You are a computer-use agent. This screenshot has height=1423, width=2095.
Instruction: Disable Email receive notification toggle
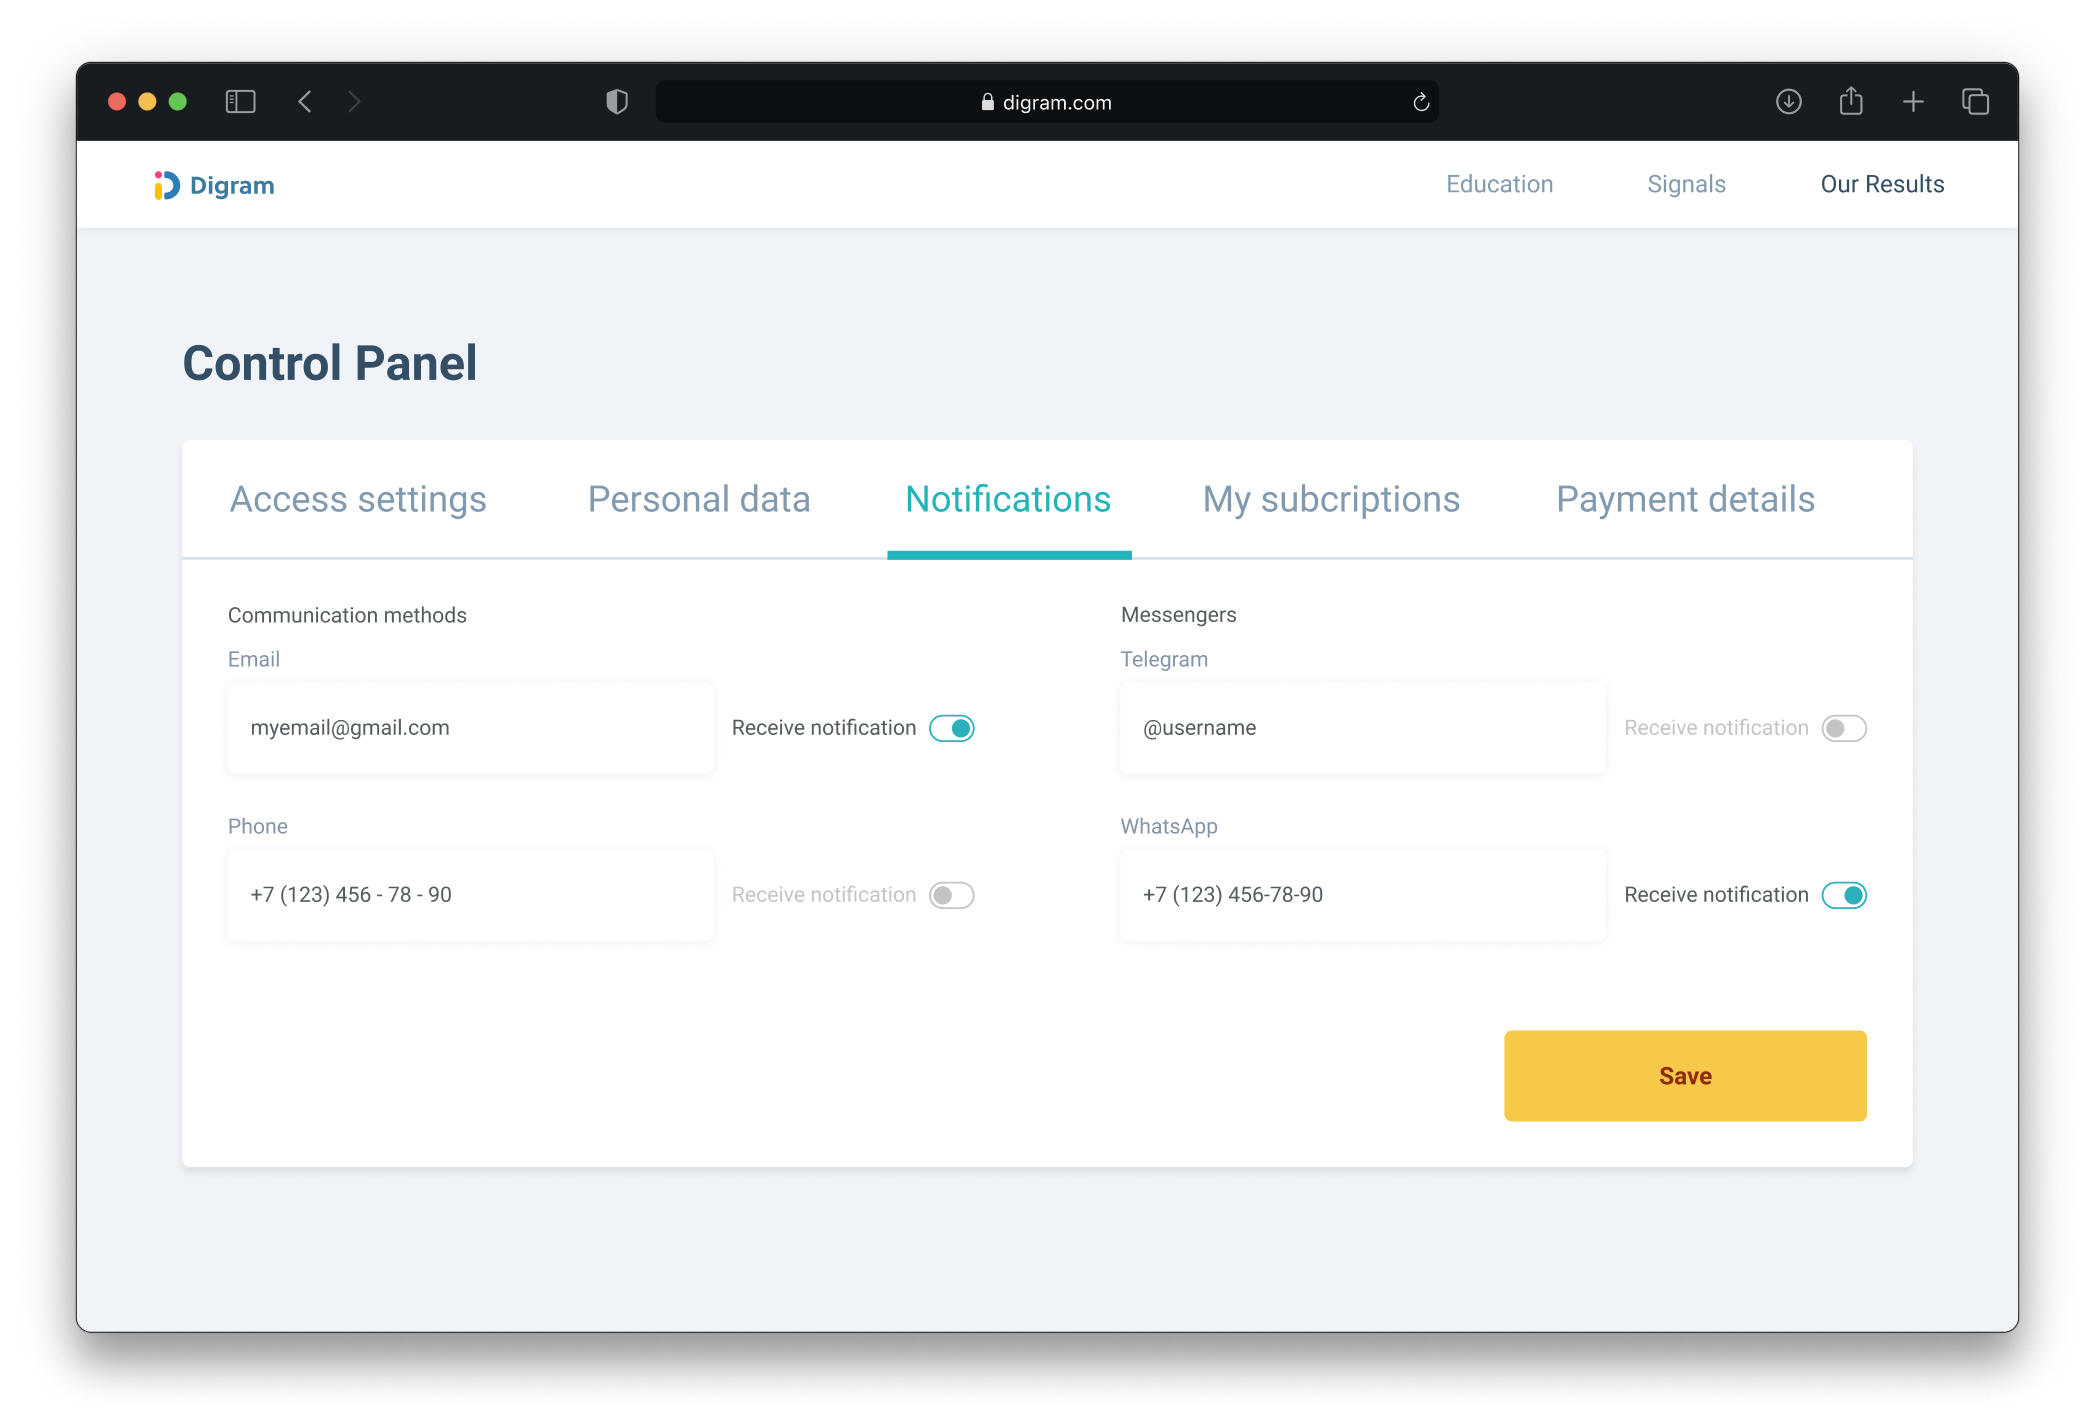952,728
